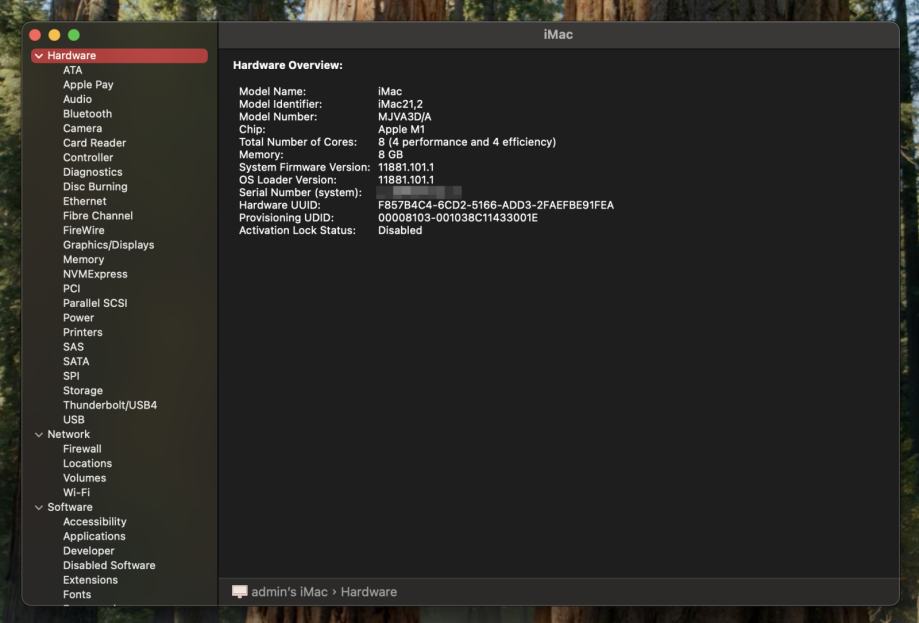The image size is (919, 623).
Task: Click admin's iMac in the path bar
Action: [290, 592]
